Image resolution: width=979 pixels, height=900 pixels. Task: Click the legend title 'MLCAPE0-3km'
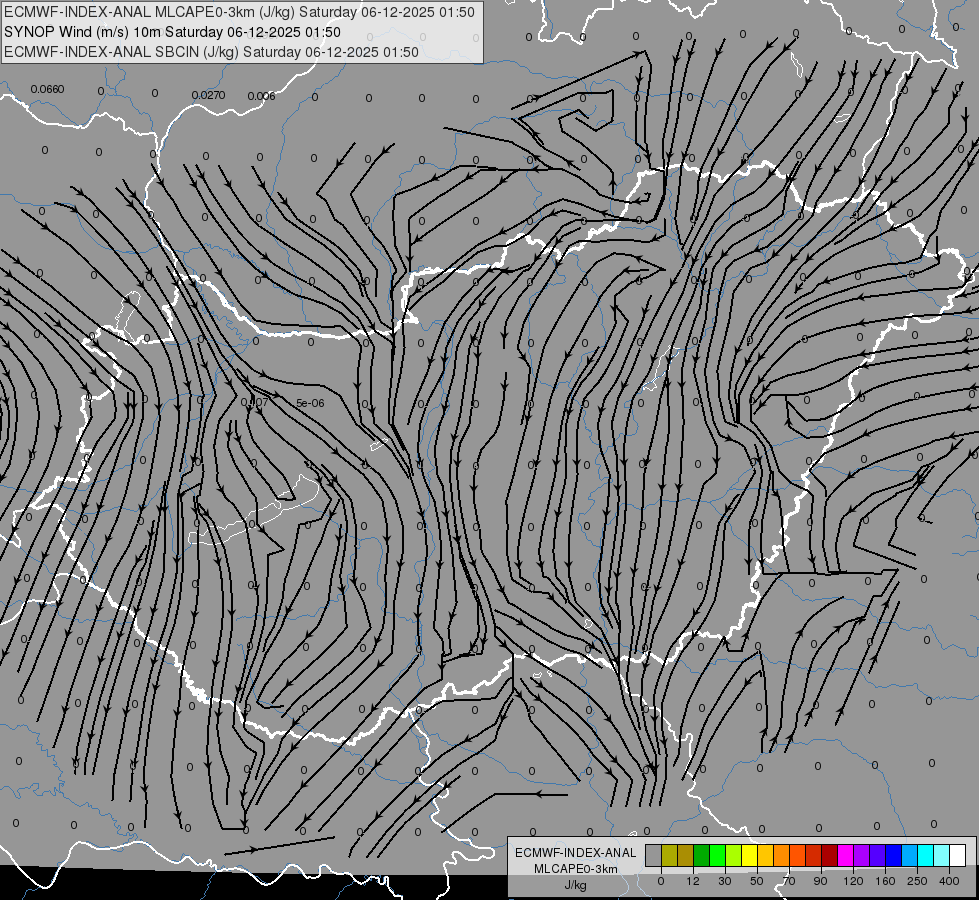coord(575,869)
